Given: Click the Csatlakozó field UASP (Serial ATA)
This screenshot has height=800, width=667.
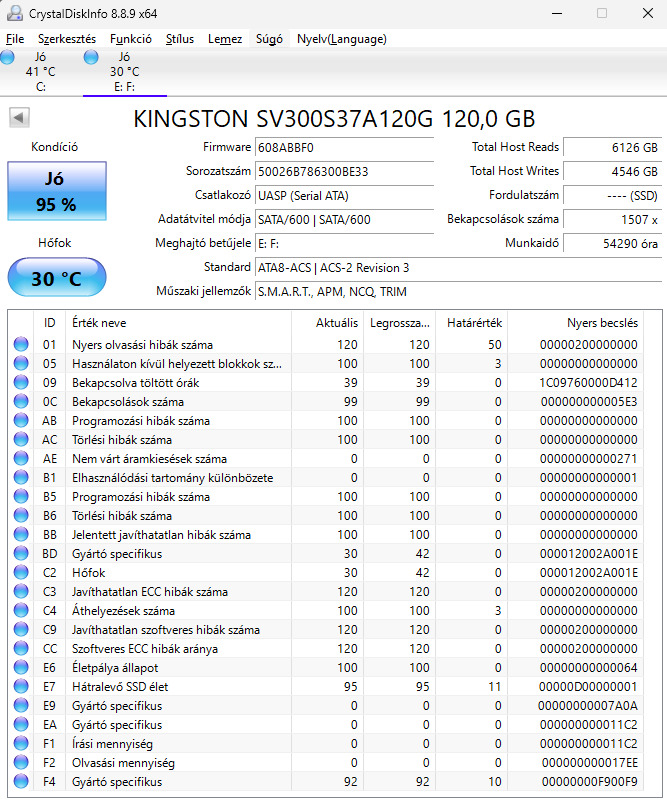Looking at the screenshot, I should 344,195.
